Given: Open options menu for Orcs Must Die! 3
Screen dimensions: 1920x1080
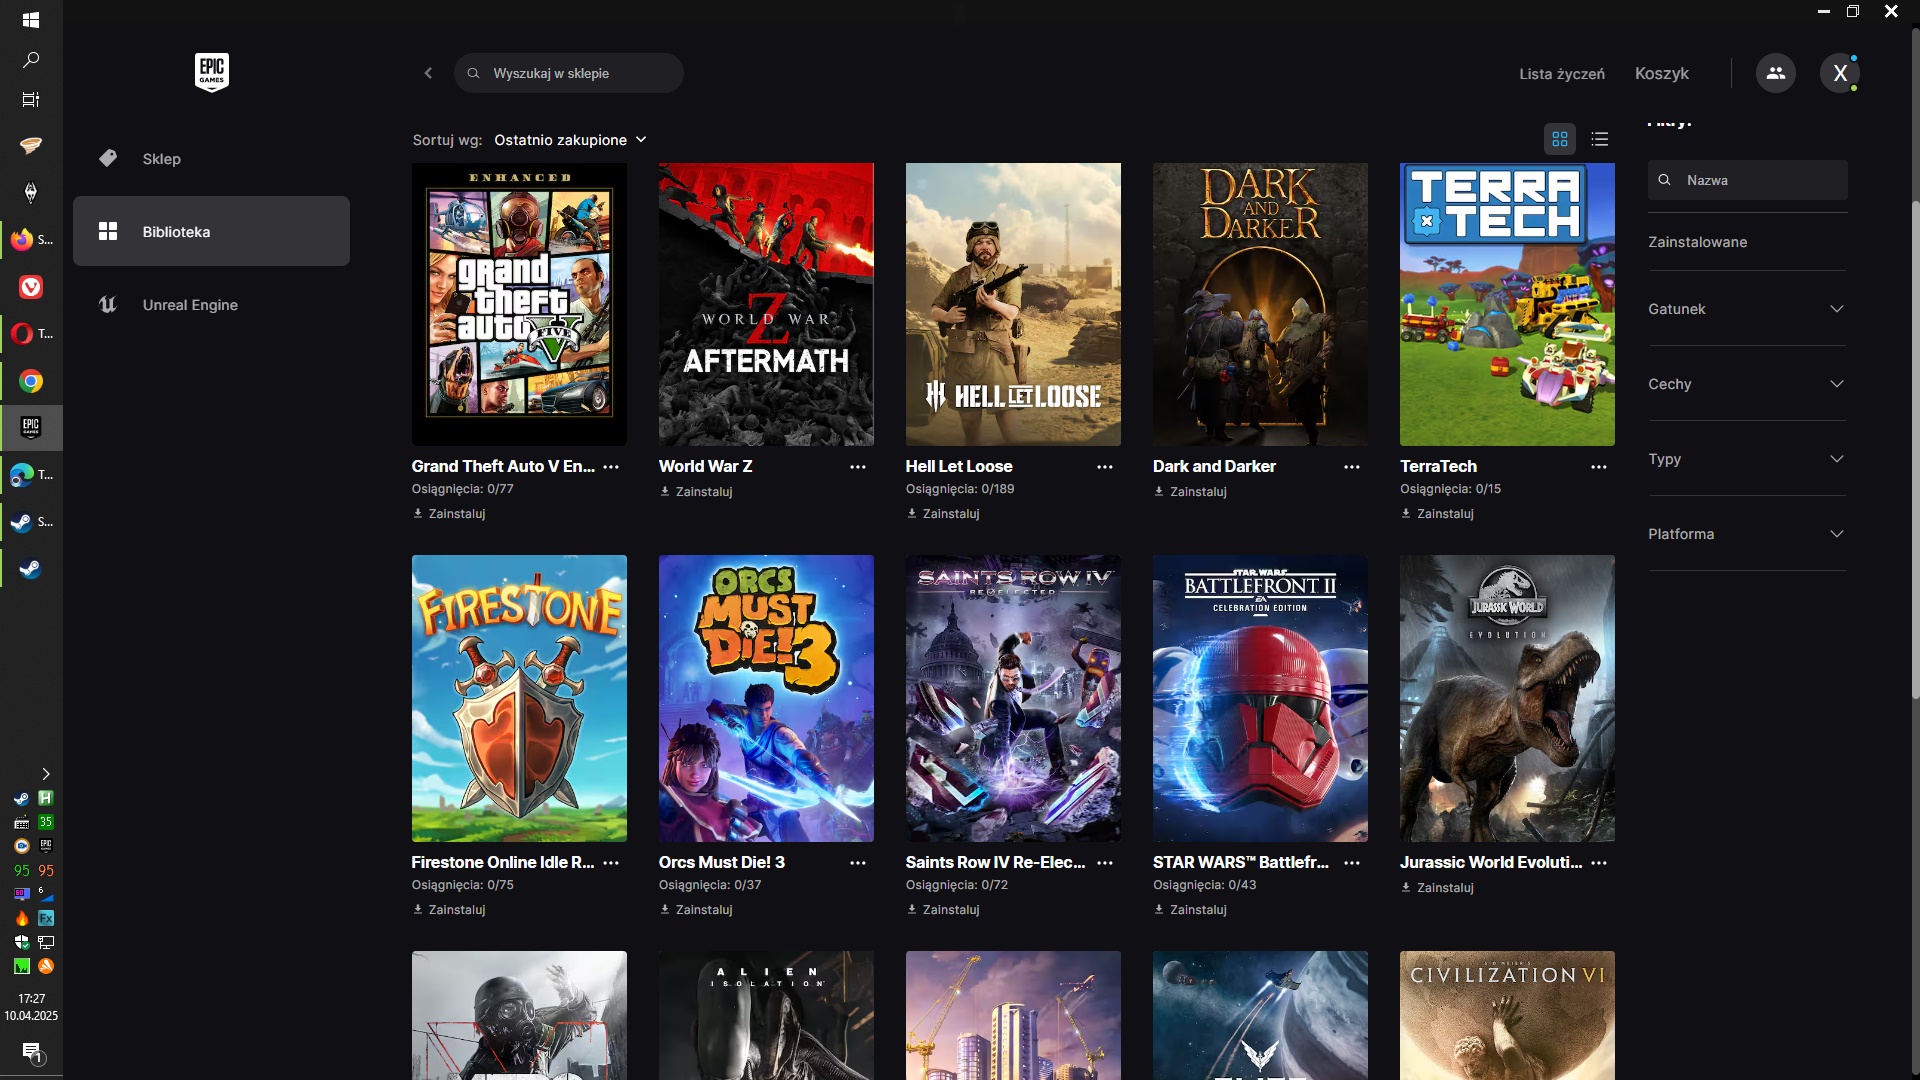Looking at the screenshot, I should pos(857,863).
